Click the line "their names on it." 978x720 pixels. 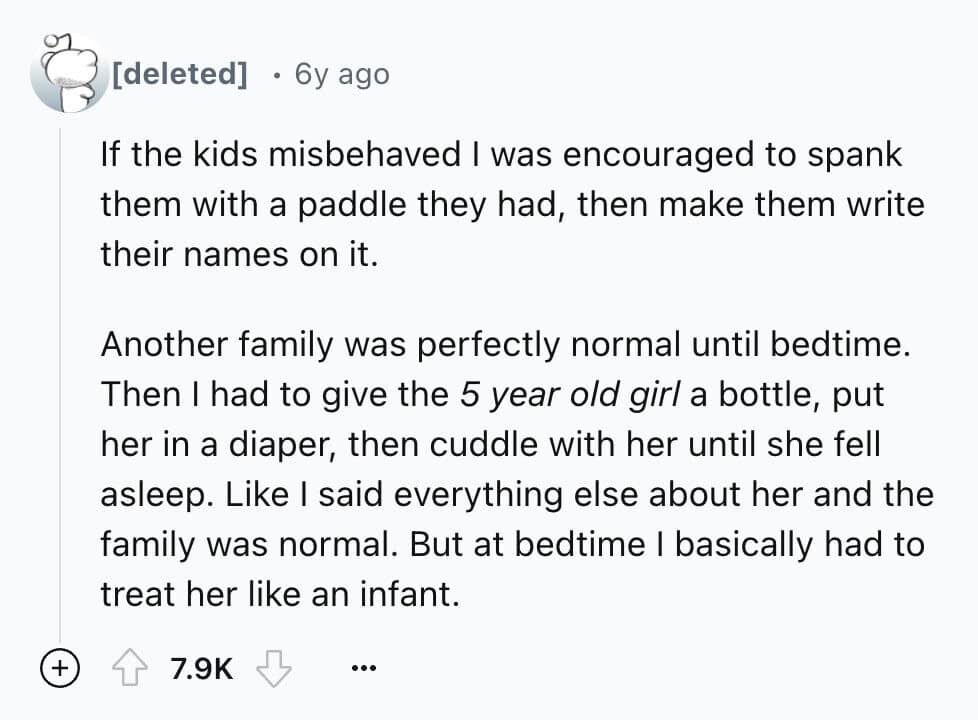[239, 255]
